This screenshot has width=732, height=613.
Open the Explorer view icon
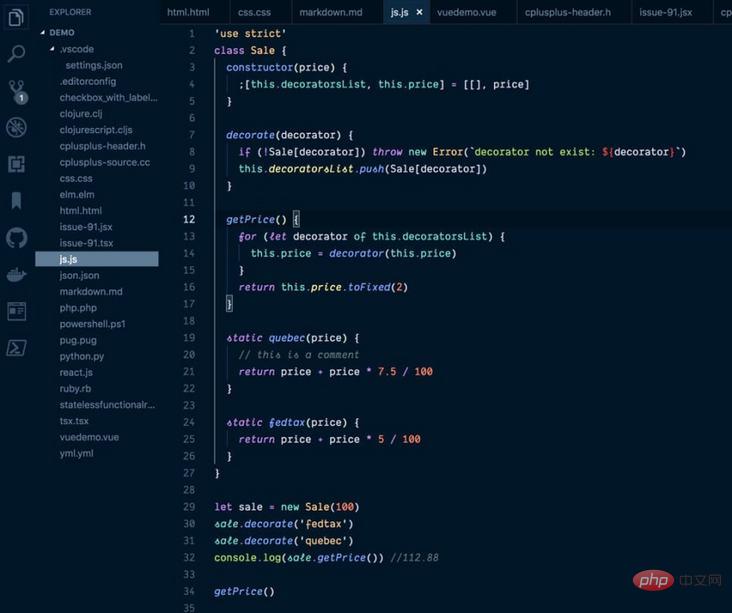pos(16,17)
